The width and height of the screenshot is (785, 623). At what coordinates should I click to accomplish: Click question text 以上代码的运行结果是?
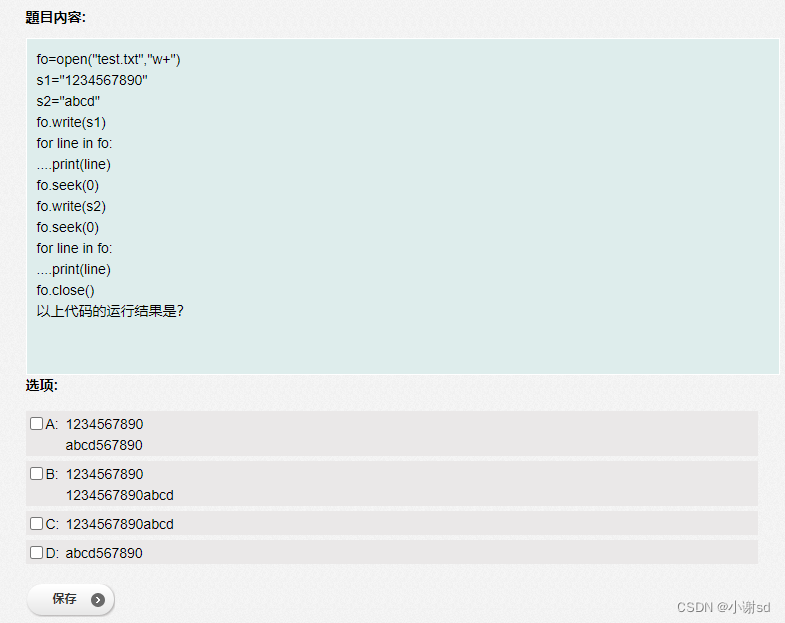click(110, 311)
